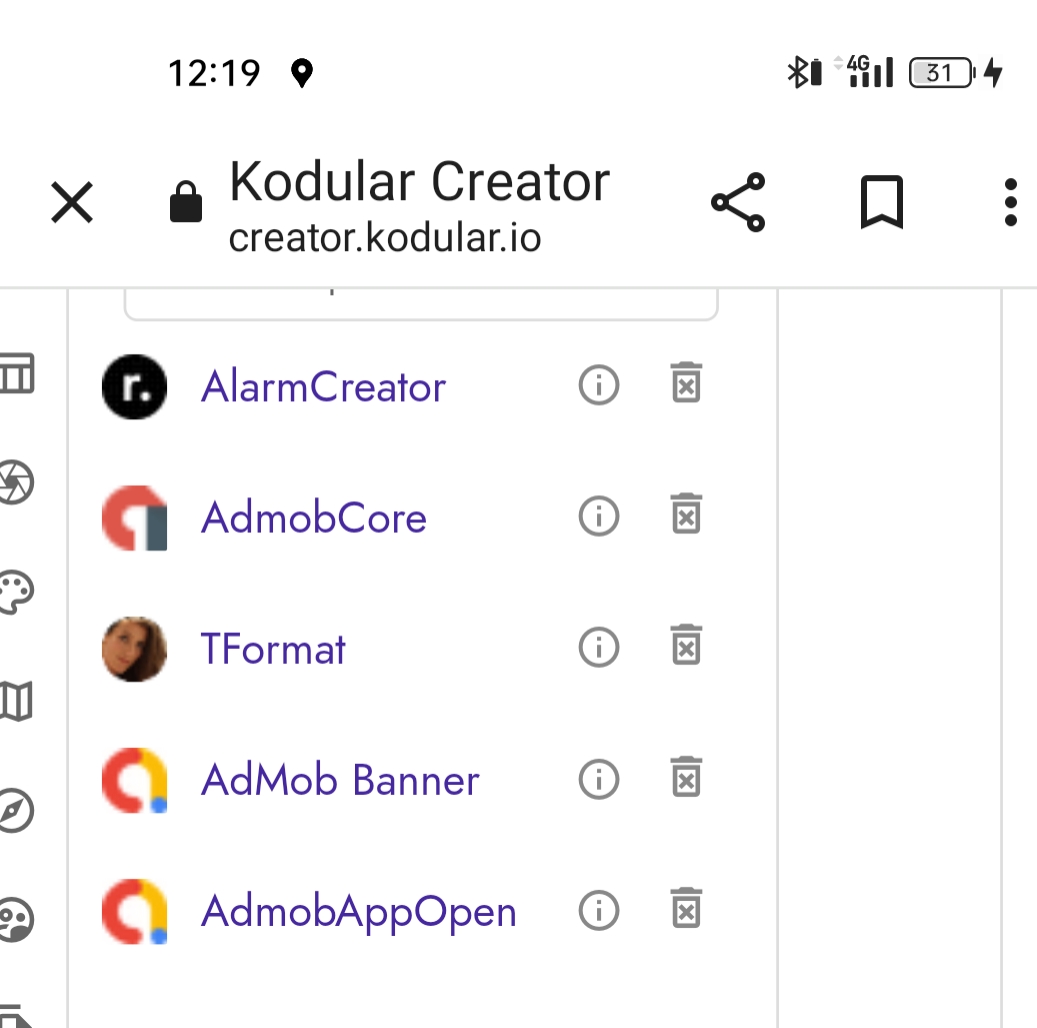This screenshot has width=1037, height=1028.
Task: Open AdmobAppOpen extension info
Action: pos(598,911)
